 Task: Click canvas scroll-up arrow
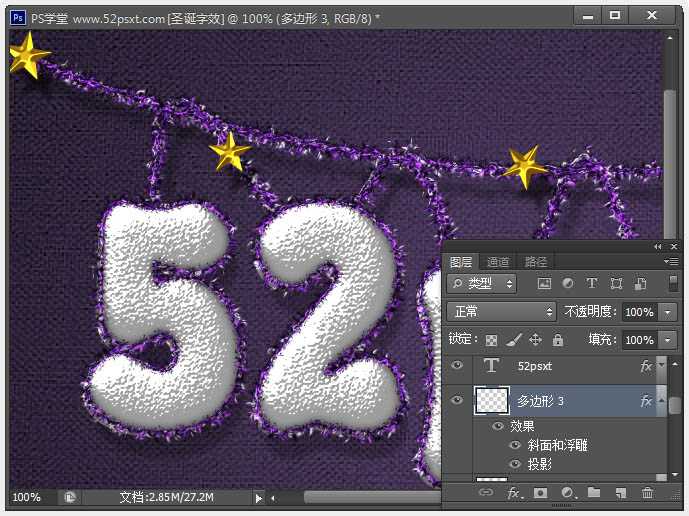coord(669,38)
